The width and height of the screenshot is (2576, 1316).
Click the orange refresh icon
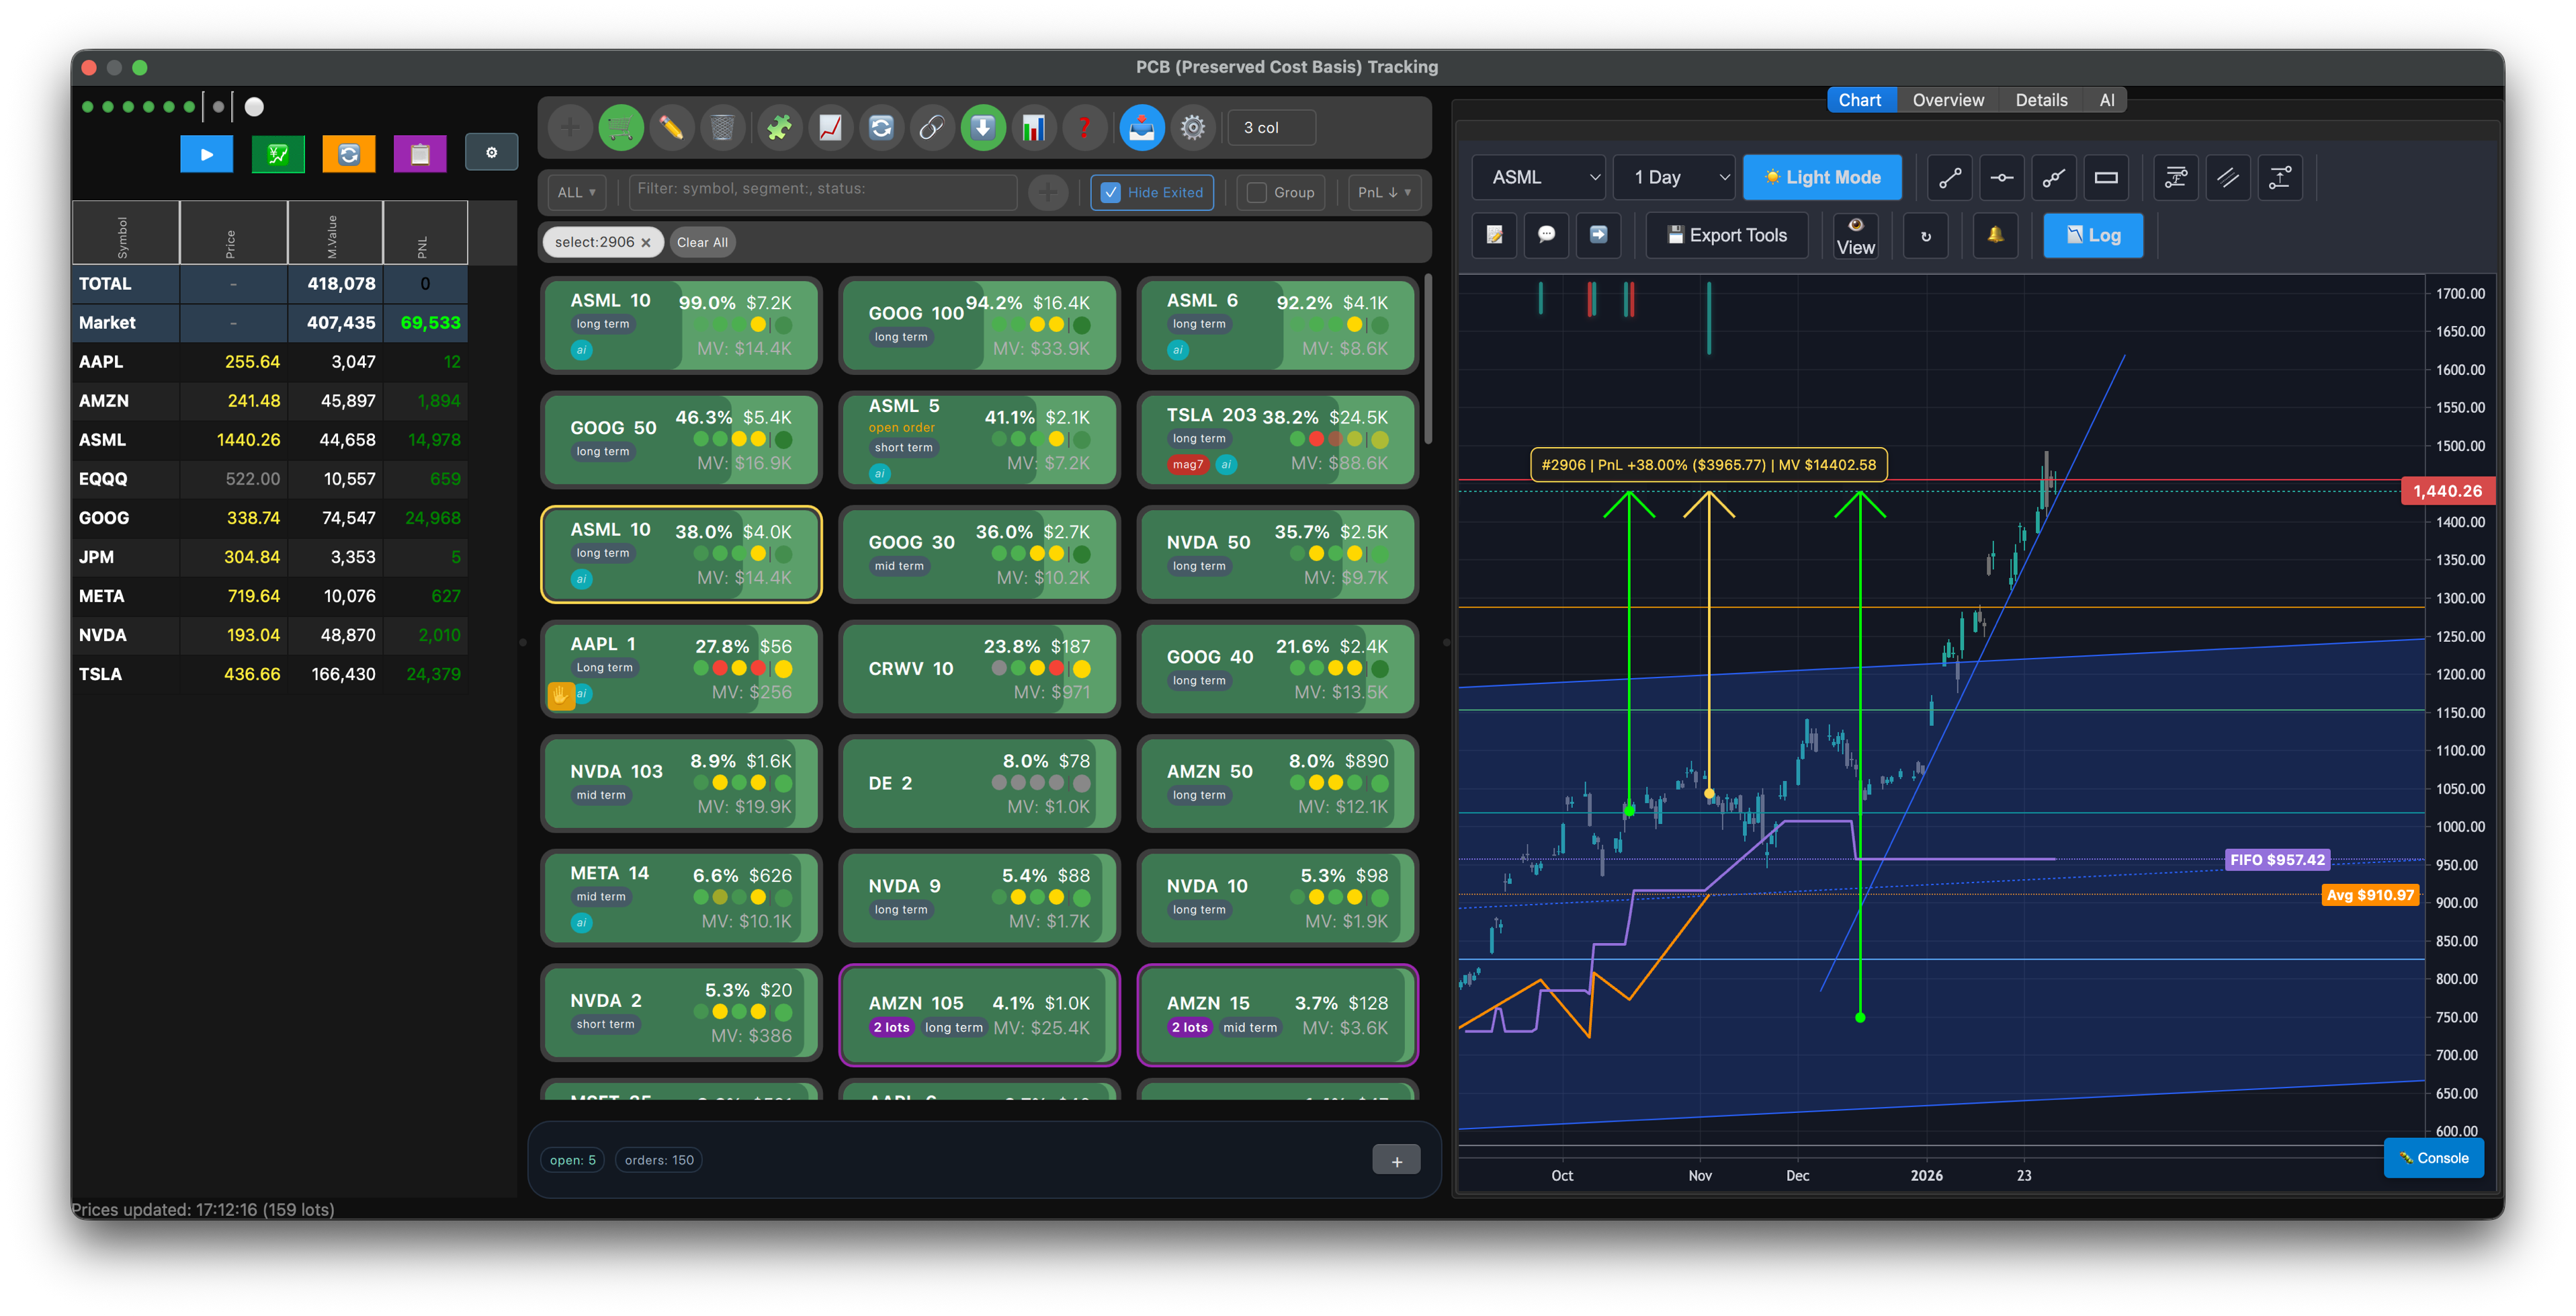pyautogui.click(x=349, y=154)
